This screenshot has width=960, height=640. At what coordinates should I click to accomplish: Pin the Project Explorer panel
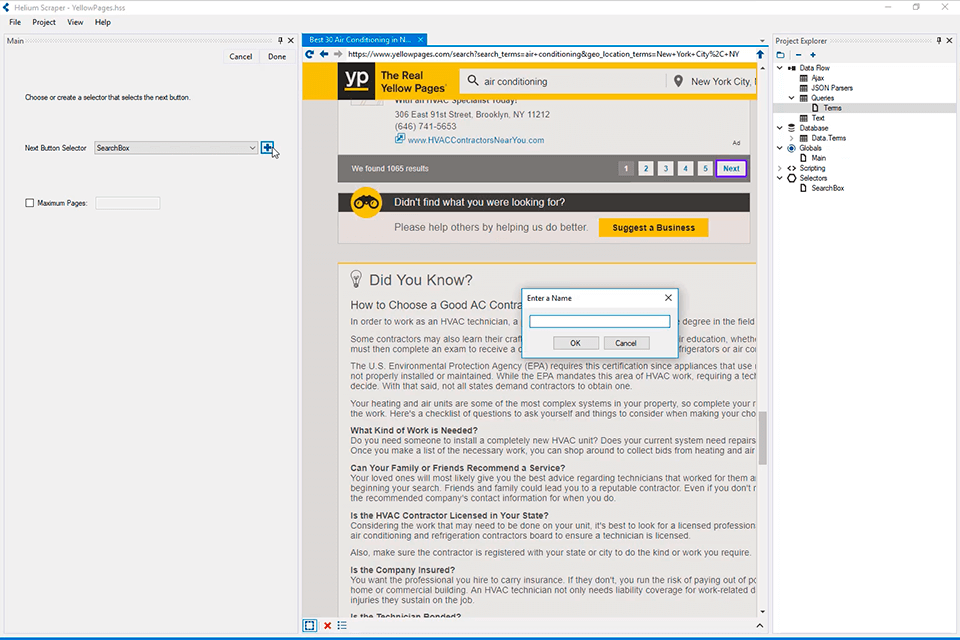[939, 40]
